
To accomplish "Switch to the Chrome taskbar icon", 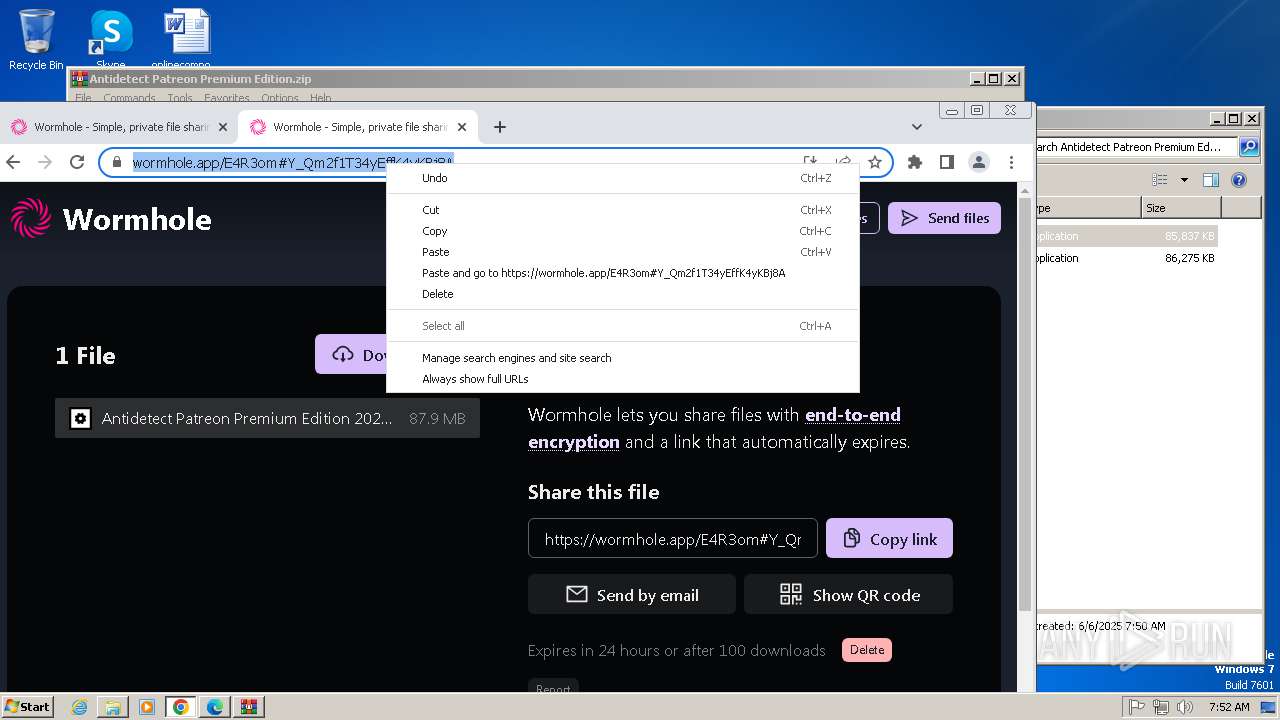I will click(181, 707).
